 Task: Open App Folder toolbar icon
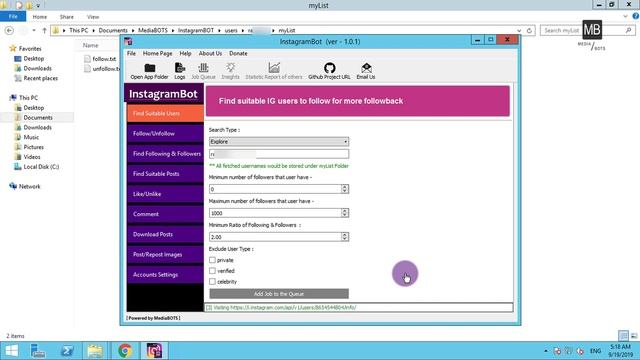[149, 71]
